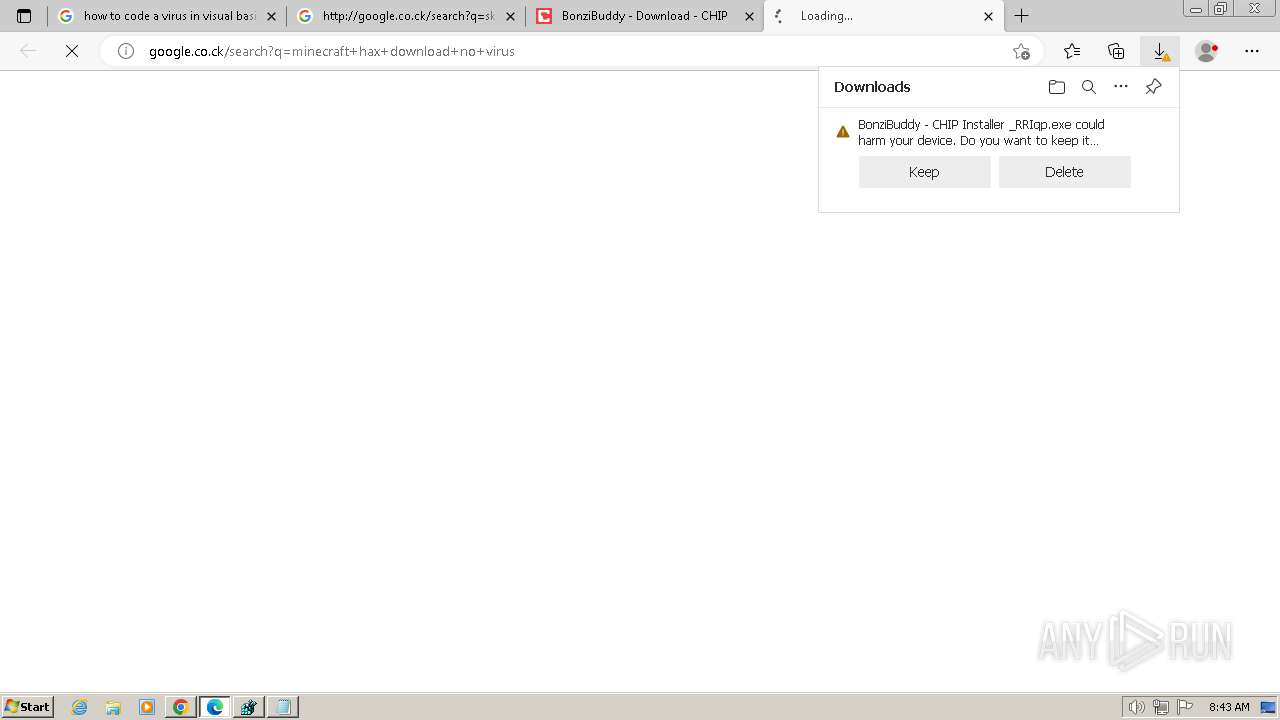The image size is (1280, 720).
Task: Stop loading the page
Action: (72, 51)
